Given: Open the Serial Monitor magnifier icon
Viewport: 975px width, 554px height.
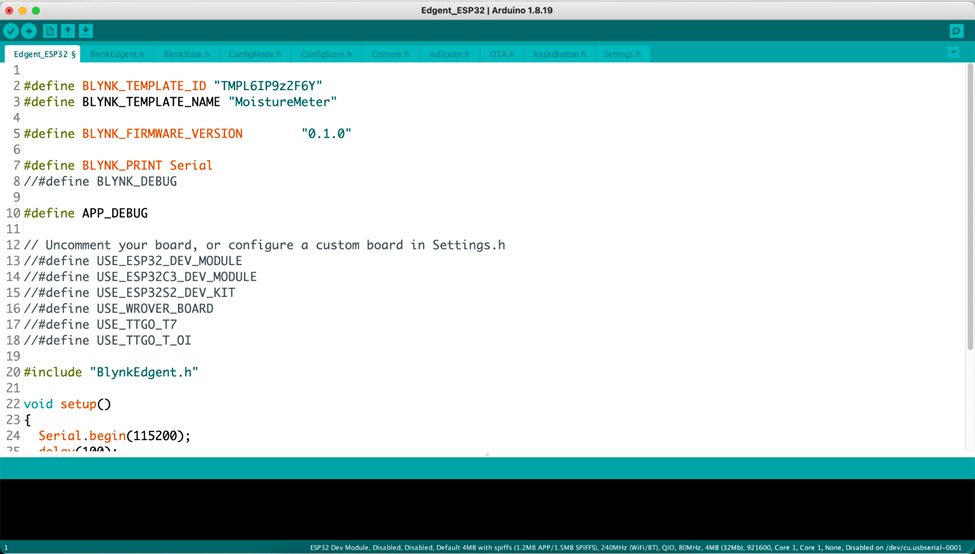Looking at the screenshot, I should pyautogui.click(x=956, y=31).
